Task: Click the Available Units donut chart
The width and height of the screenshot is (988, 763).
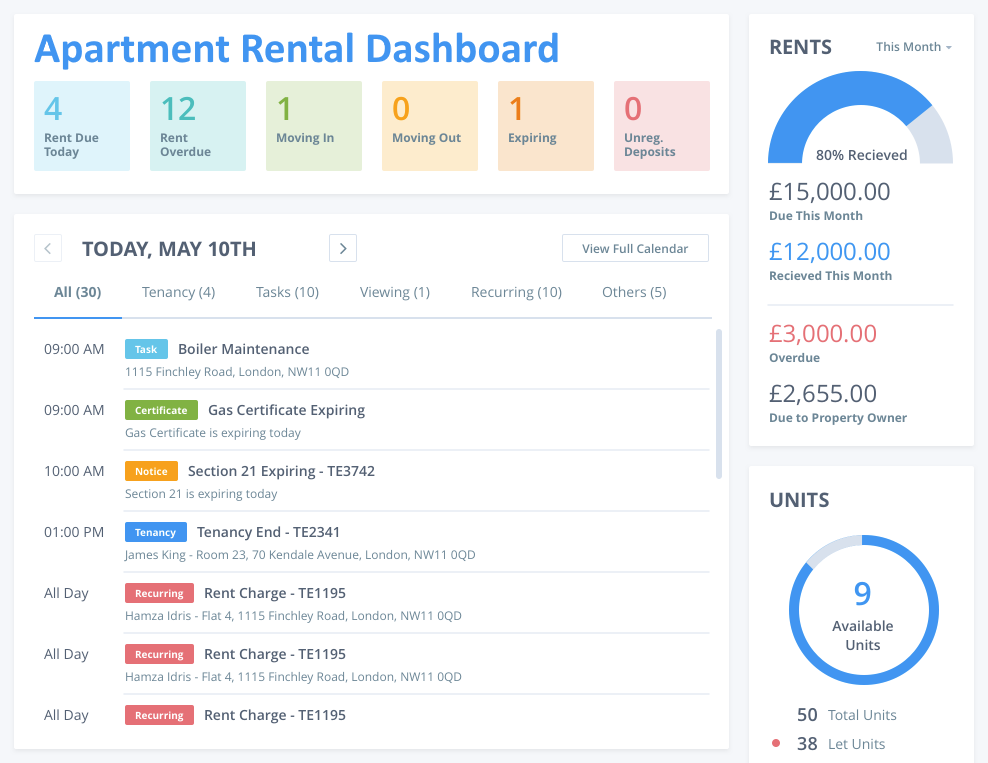Action: (863, 610)
